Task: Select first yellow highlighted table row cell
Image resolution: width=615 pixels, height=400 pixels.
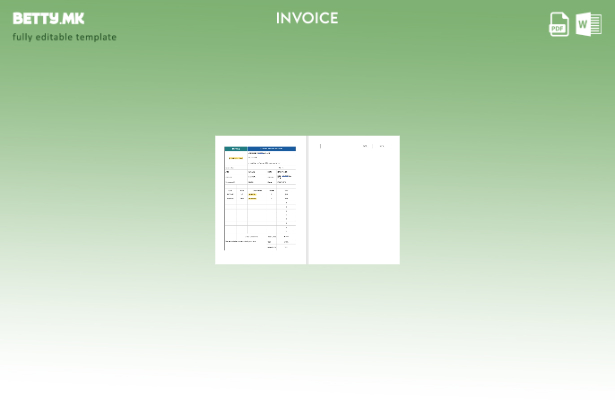Action: 252,194
